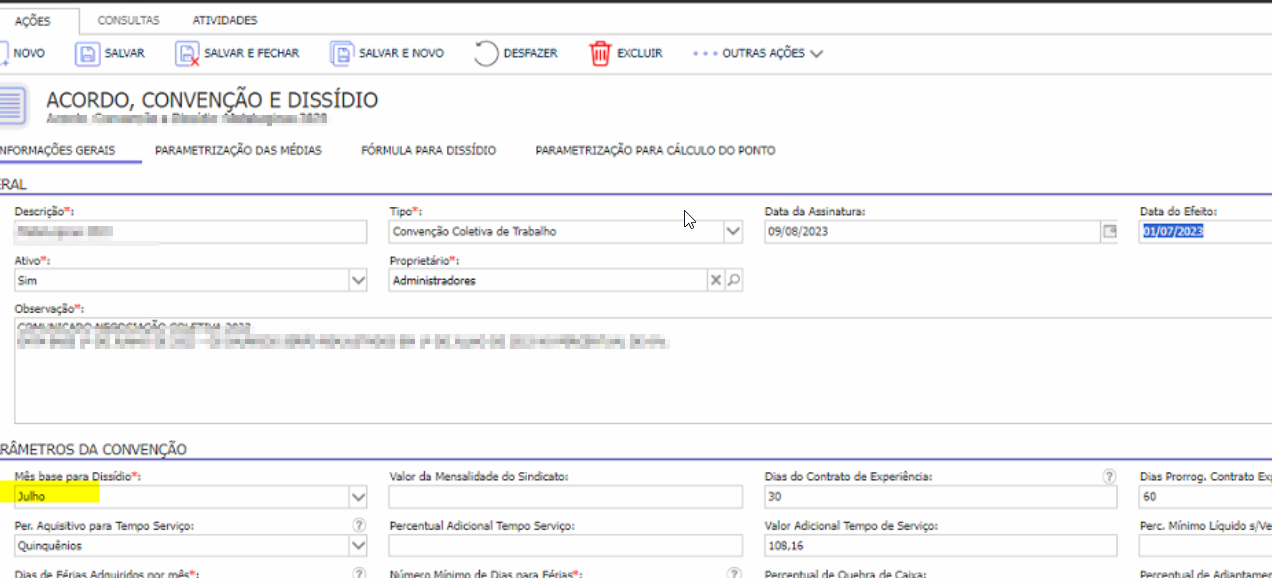The height and width of the screenshot is (578, 1272).
Task: Clear the Proprietário field with the X icon
Action: point(715,281)
